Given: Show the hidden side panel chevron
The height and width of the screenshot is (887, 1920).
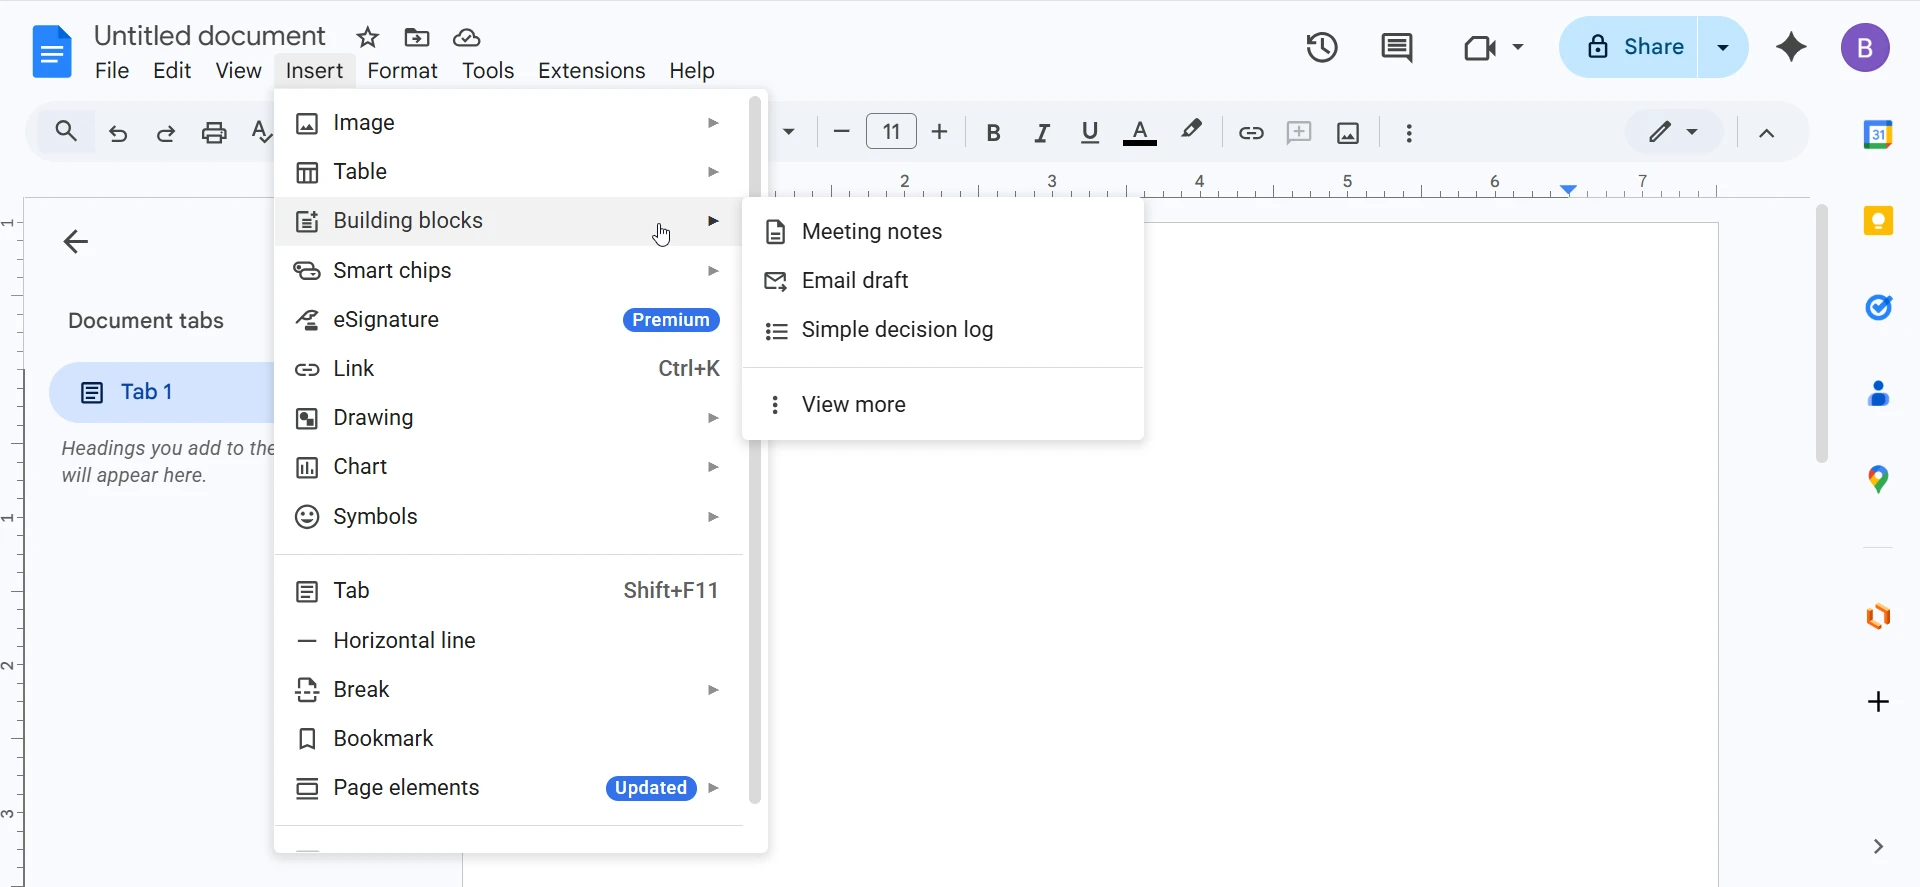Looking at the screenshot, I should click(1878, 847).
